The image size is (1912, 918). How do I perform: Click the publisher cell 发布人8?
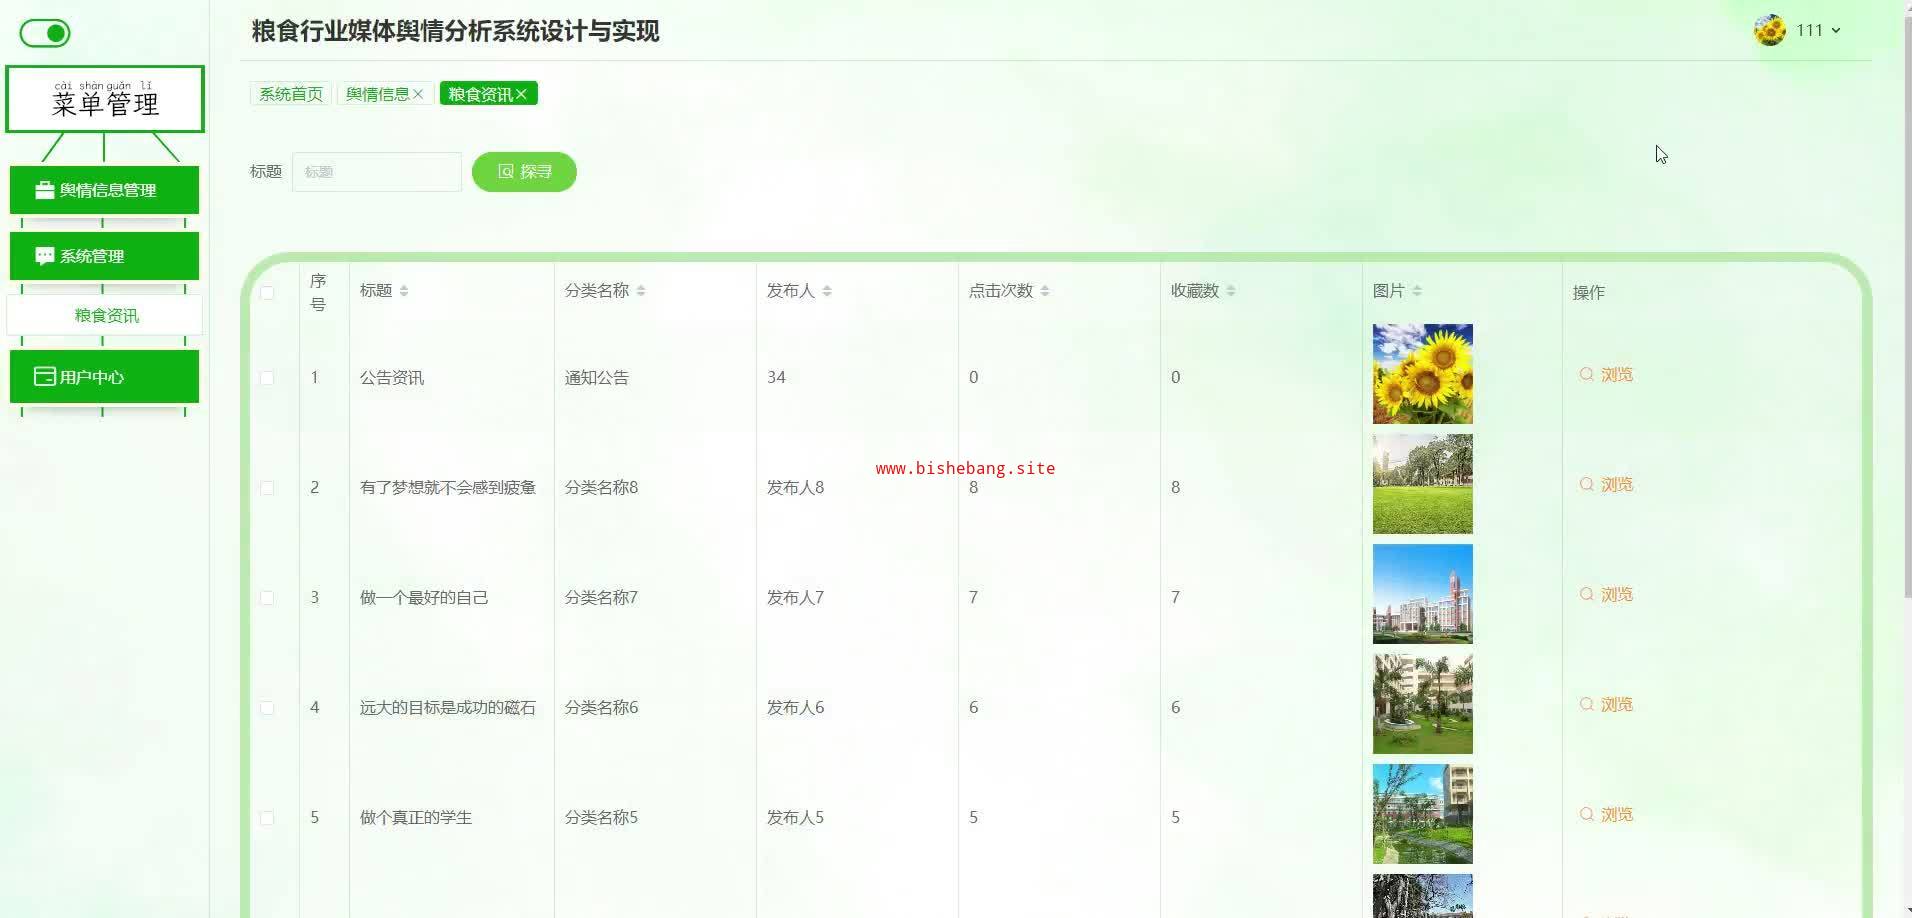click(795, 488)
